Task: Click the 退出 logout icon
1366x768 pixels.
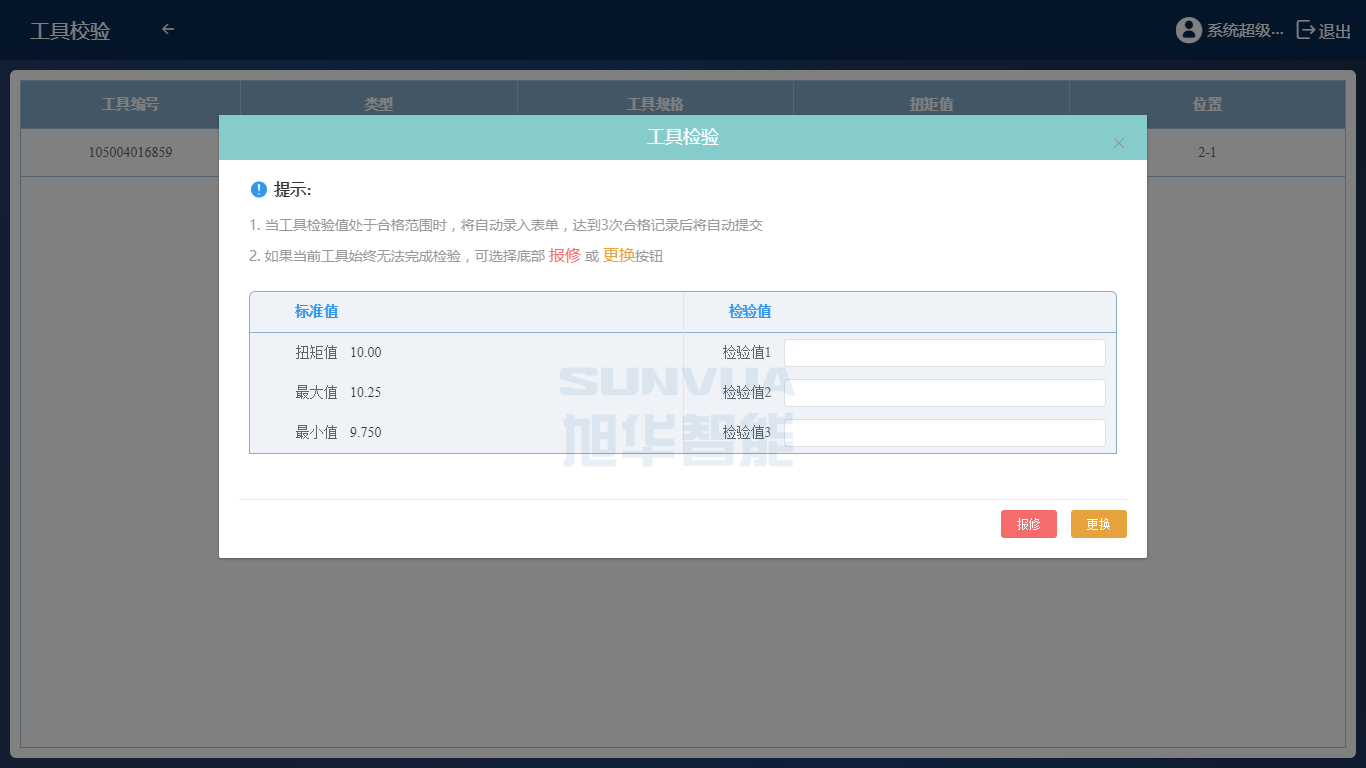Action: [1306, 30]
